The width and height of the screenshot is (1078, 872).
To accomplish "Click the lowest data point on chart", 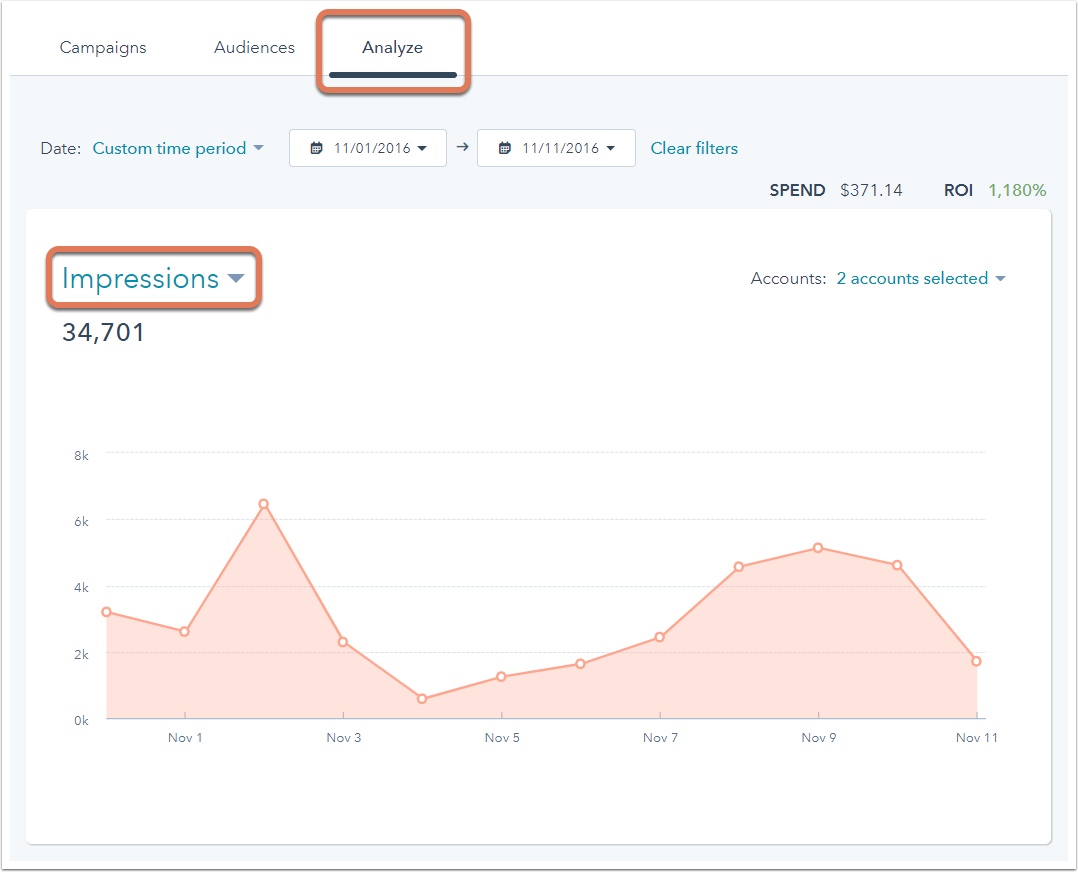I will coord(422,699).
